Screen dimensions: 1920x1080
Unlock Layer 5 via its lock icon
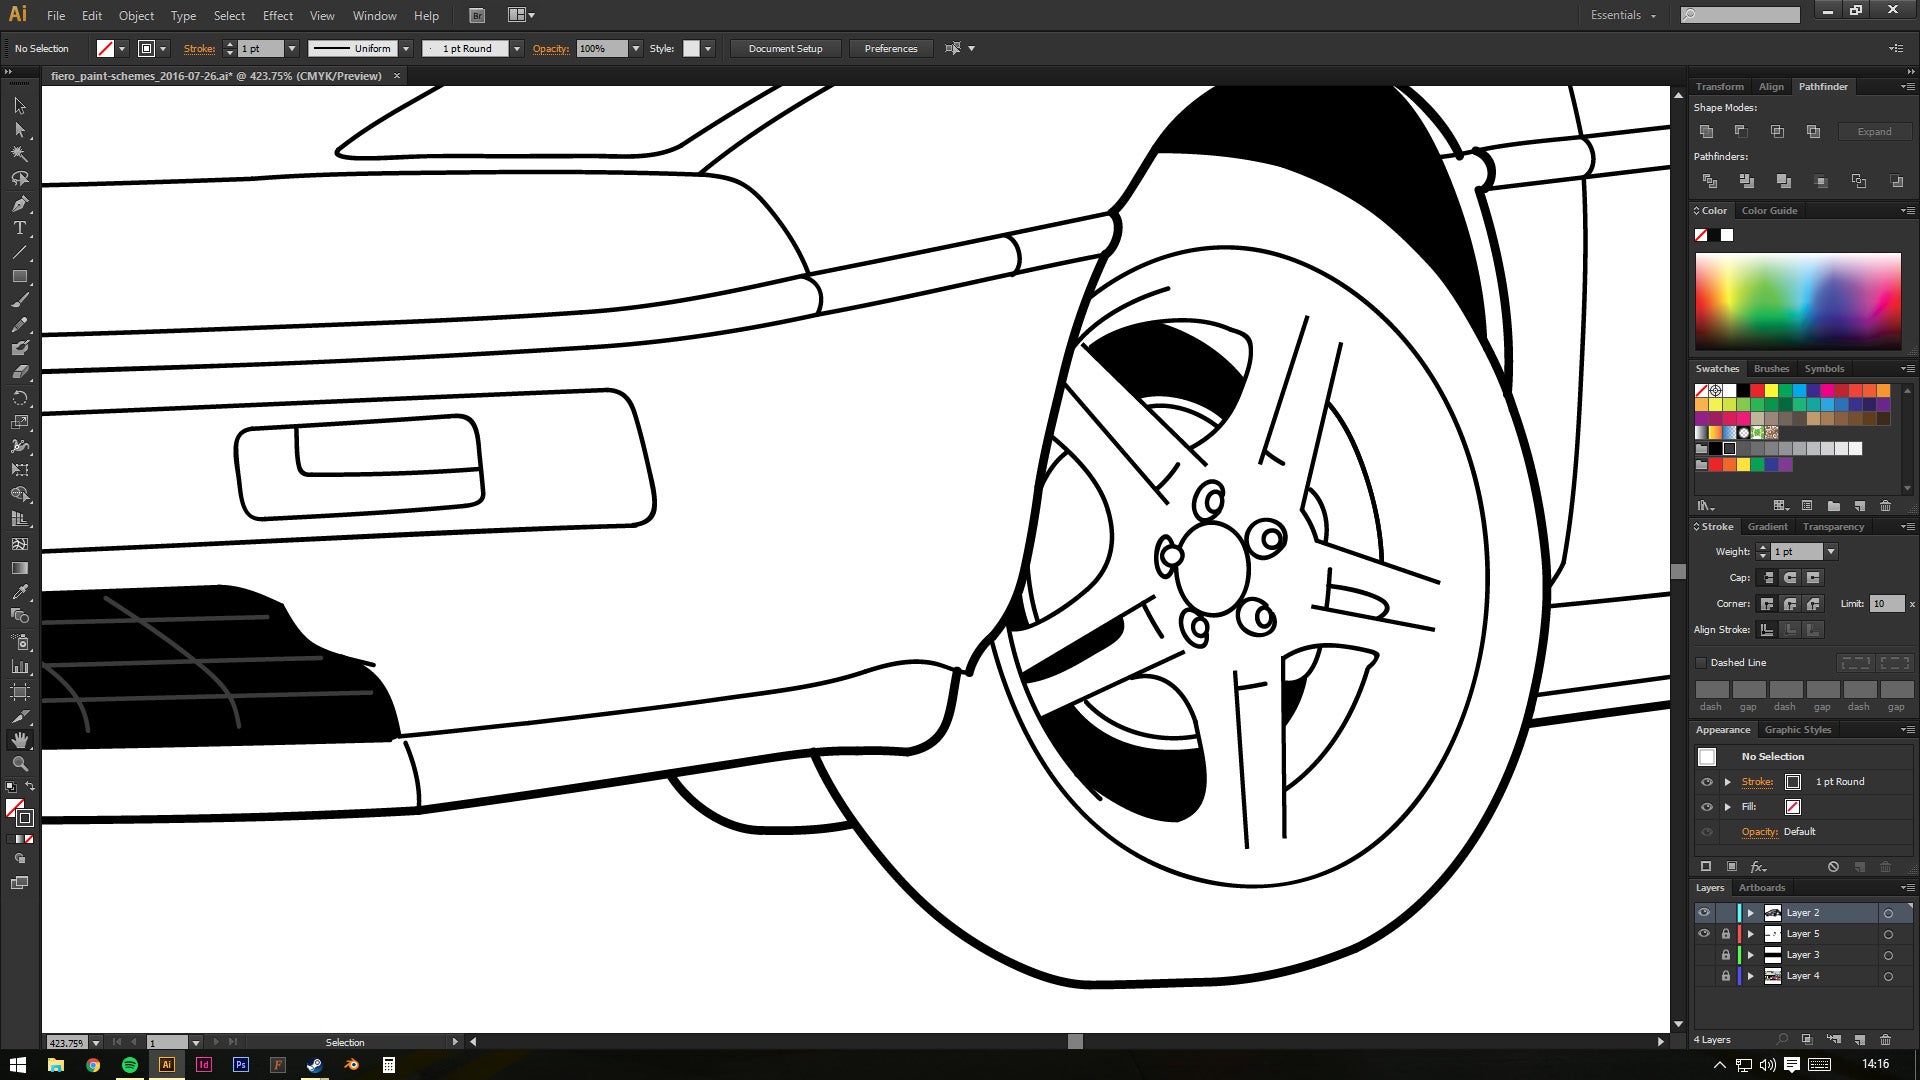tap(1725, 933)
